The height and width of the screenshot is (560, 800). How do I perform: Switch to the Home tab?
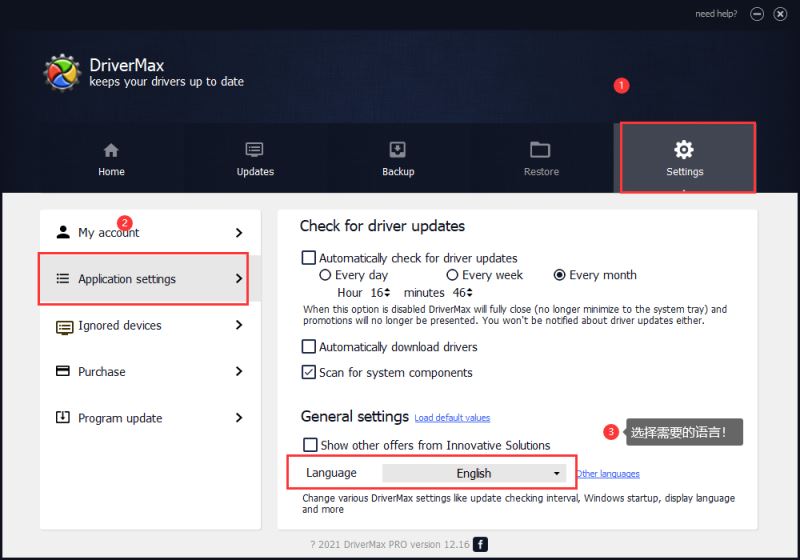[111, 158]
